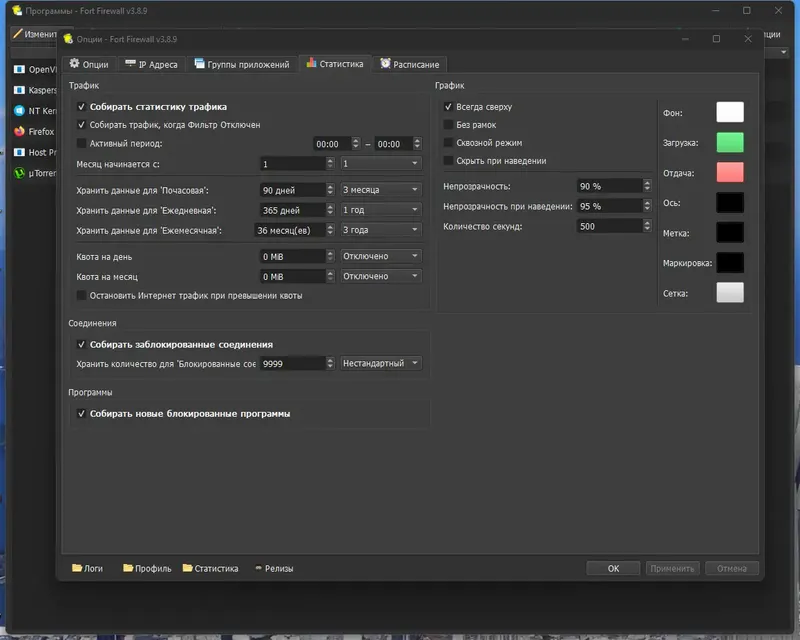
Task: Enable the Активный период checkbox
Action: pyautogui.click(x=82, y=143)
